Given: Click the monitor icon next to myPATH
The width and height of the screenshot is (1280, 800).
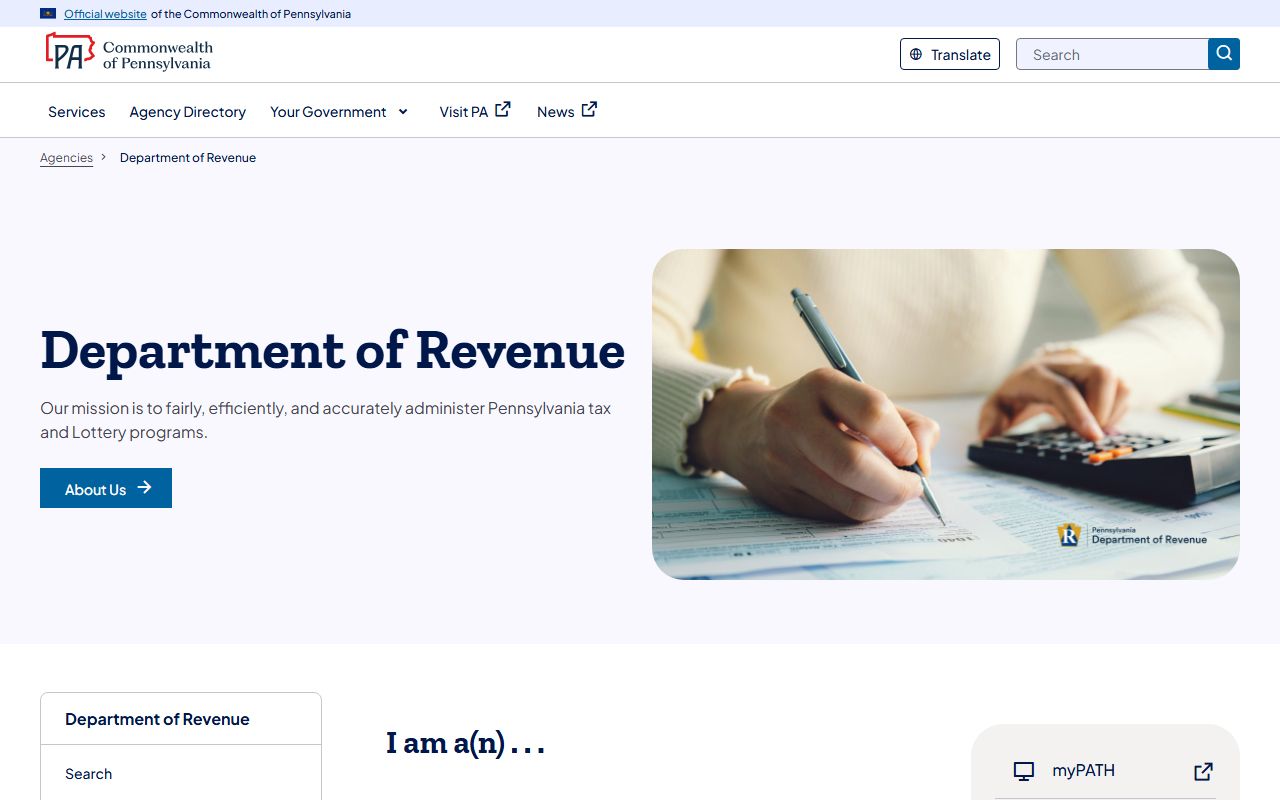Looking at the screenshot, I should point(1024,771).
